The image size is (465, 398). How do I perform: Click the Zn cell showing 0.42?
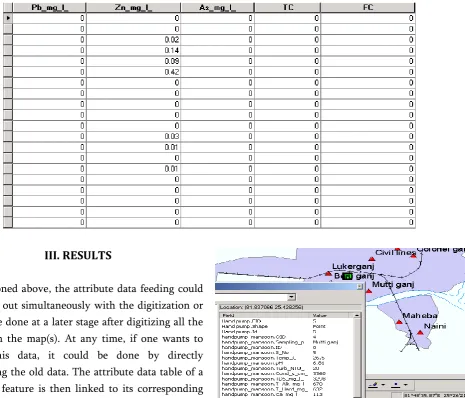coord(133,72)
